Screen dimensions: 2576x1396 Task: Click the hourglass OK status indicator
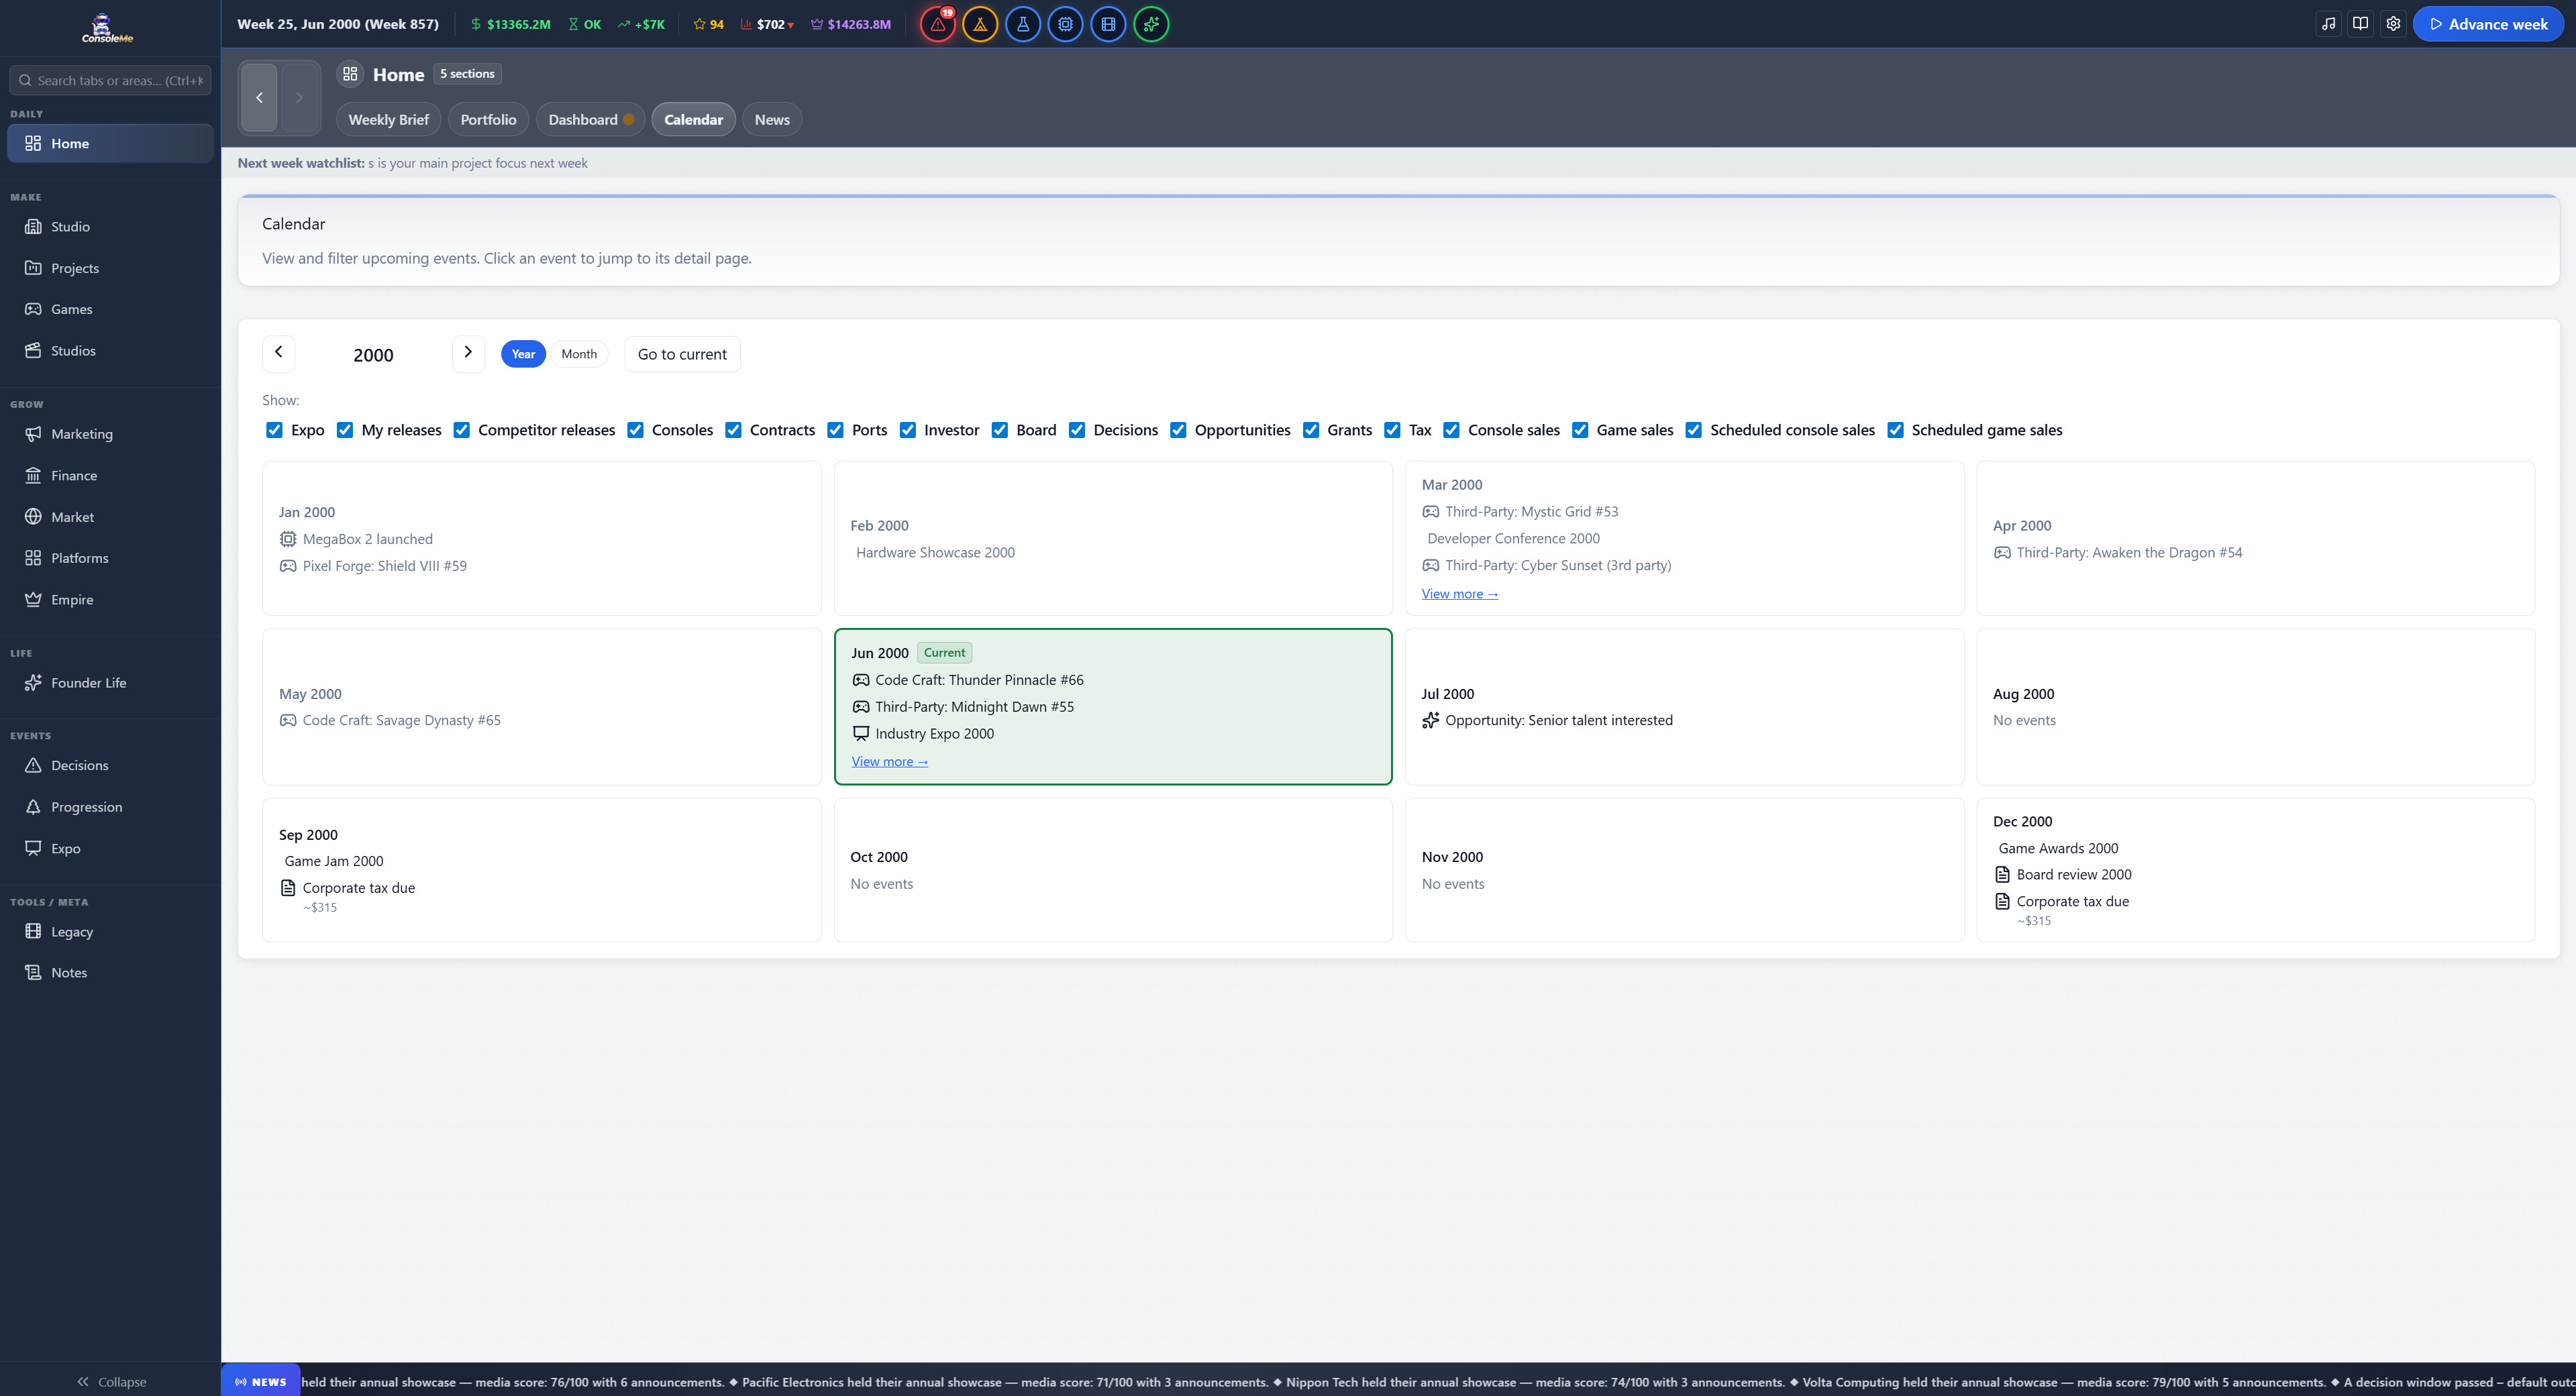click(x=584, y=24)
